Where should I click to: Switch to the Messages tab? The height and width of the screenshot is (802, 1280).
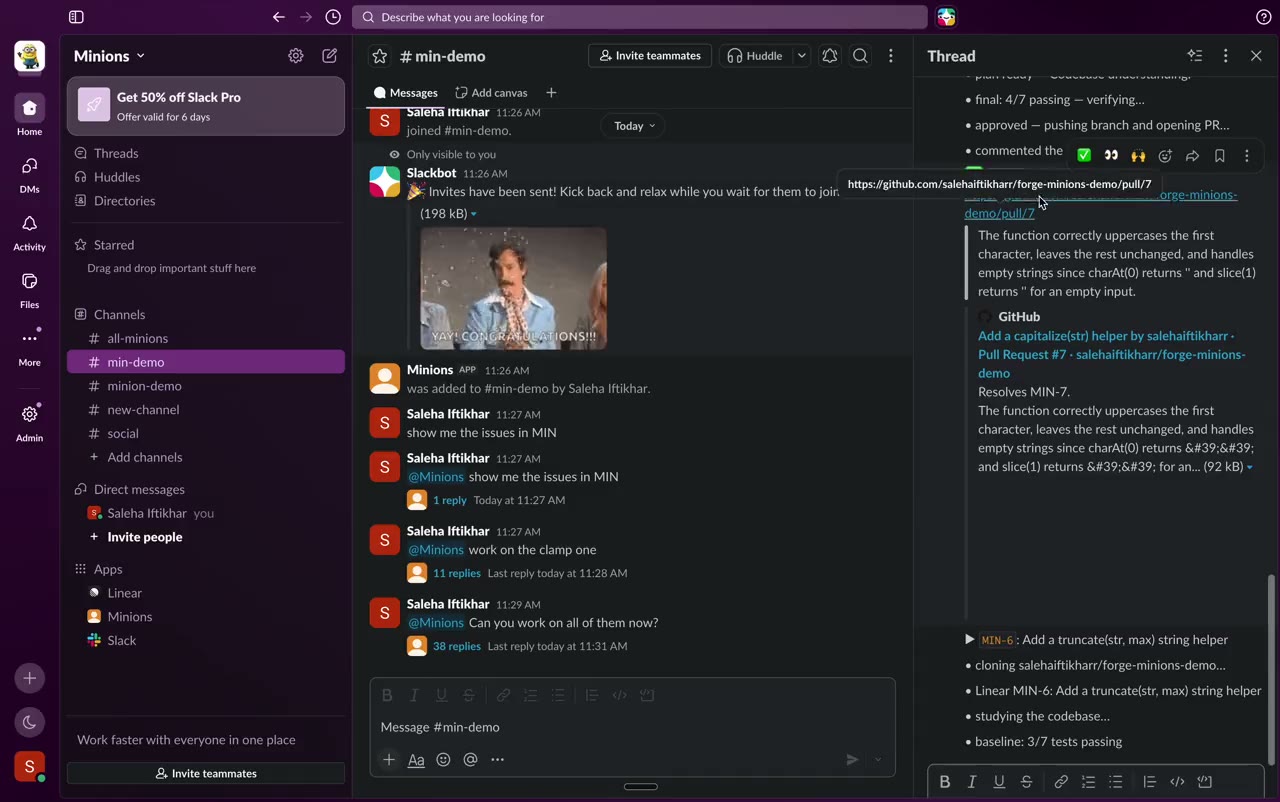405,93
